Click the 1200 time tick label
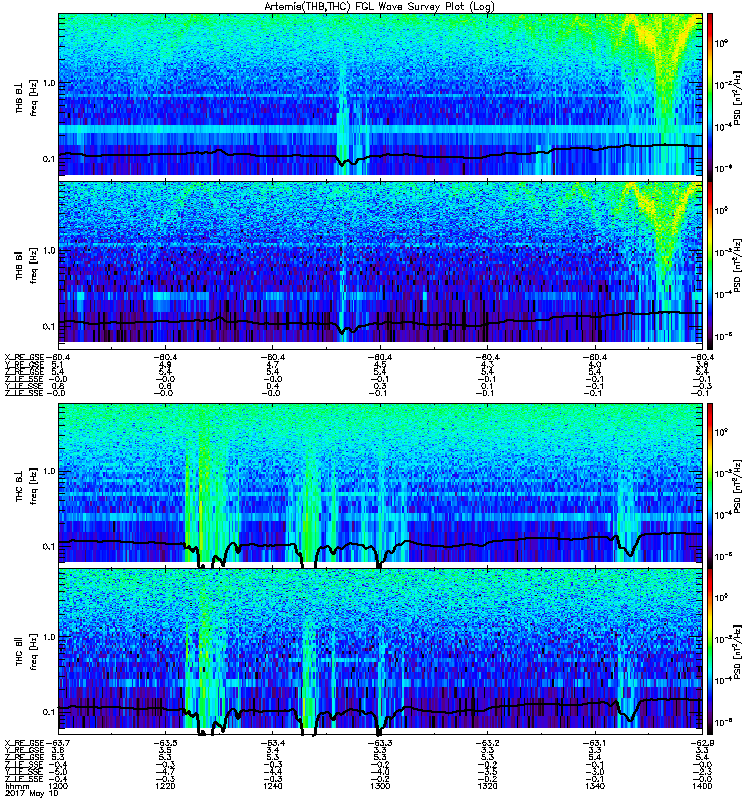750x800 pixels. tap(58, 786)
